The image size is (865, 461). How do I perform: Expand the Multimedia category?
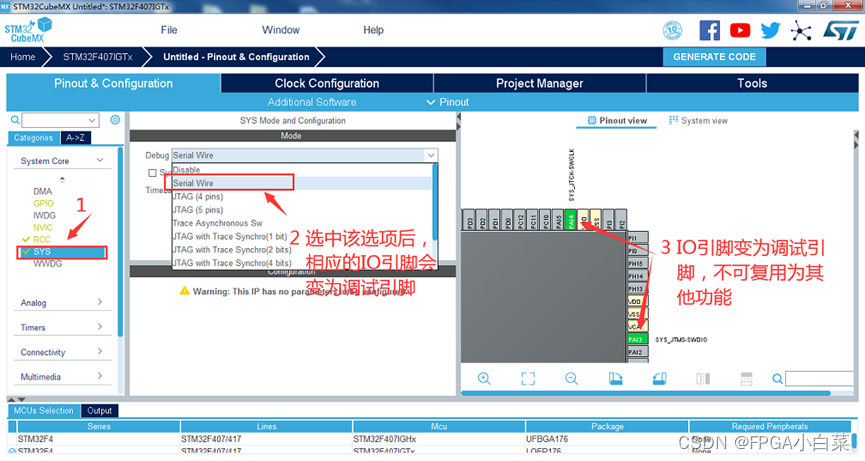click(100, 376)
